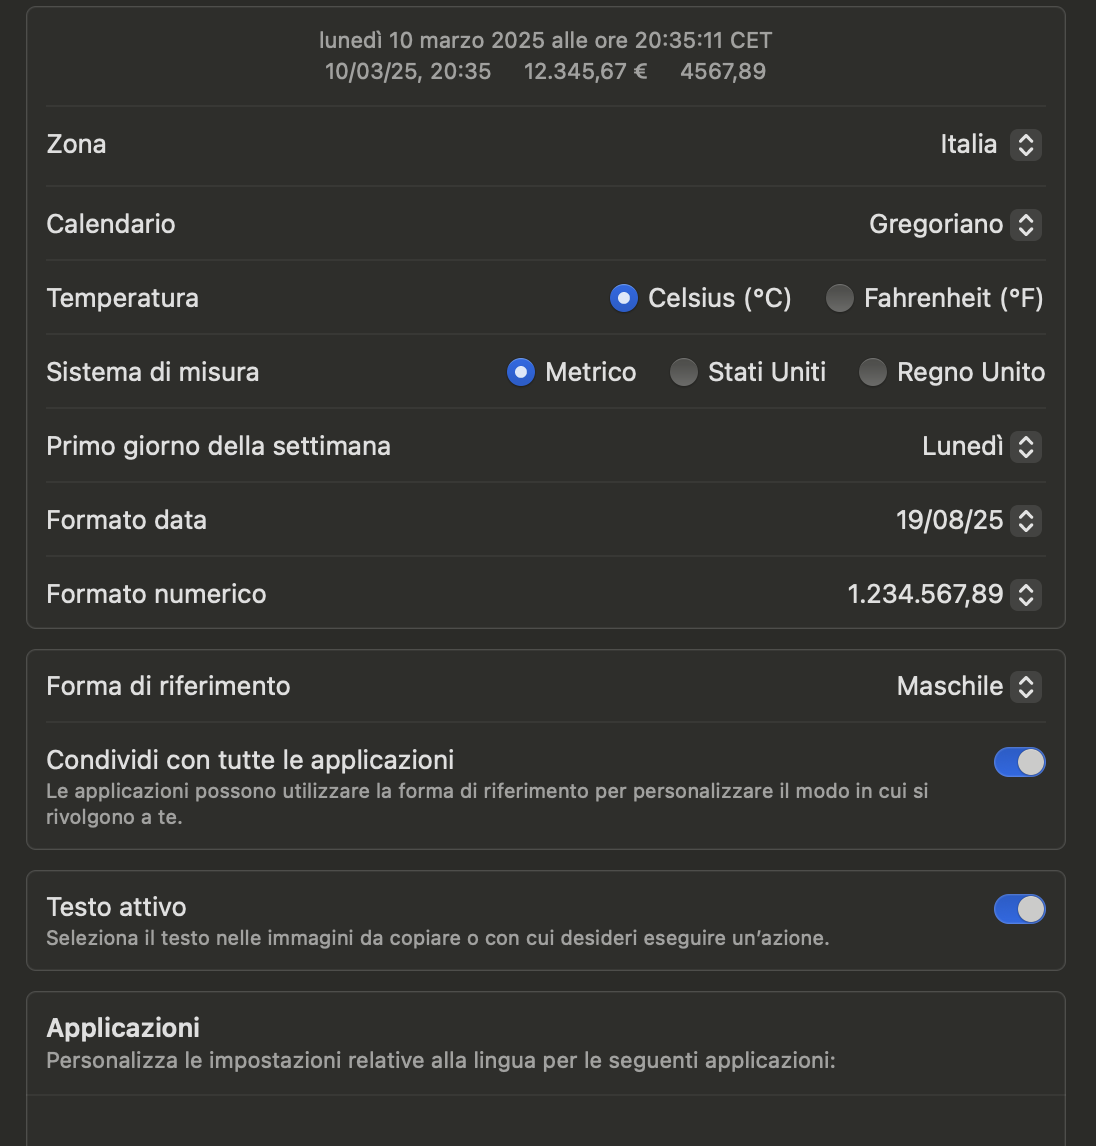Click the currency preview 12.345,67 €
This screenshot has width=1096, height=1146.
coord(585,71)
